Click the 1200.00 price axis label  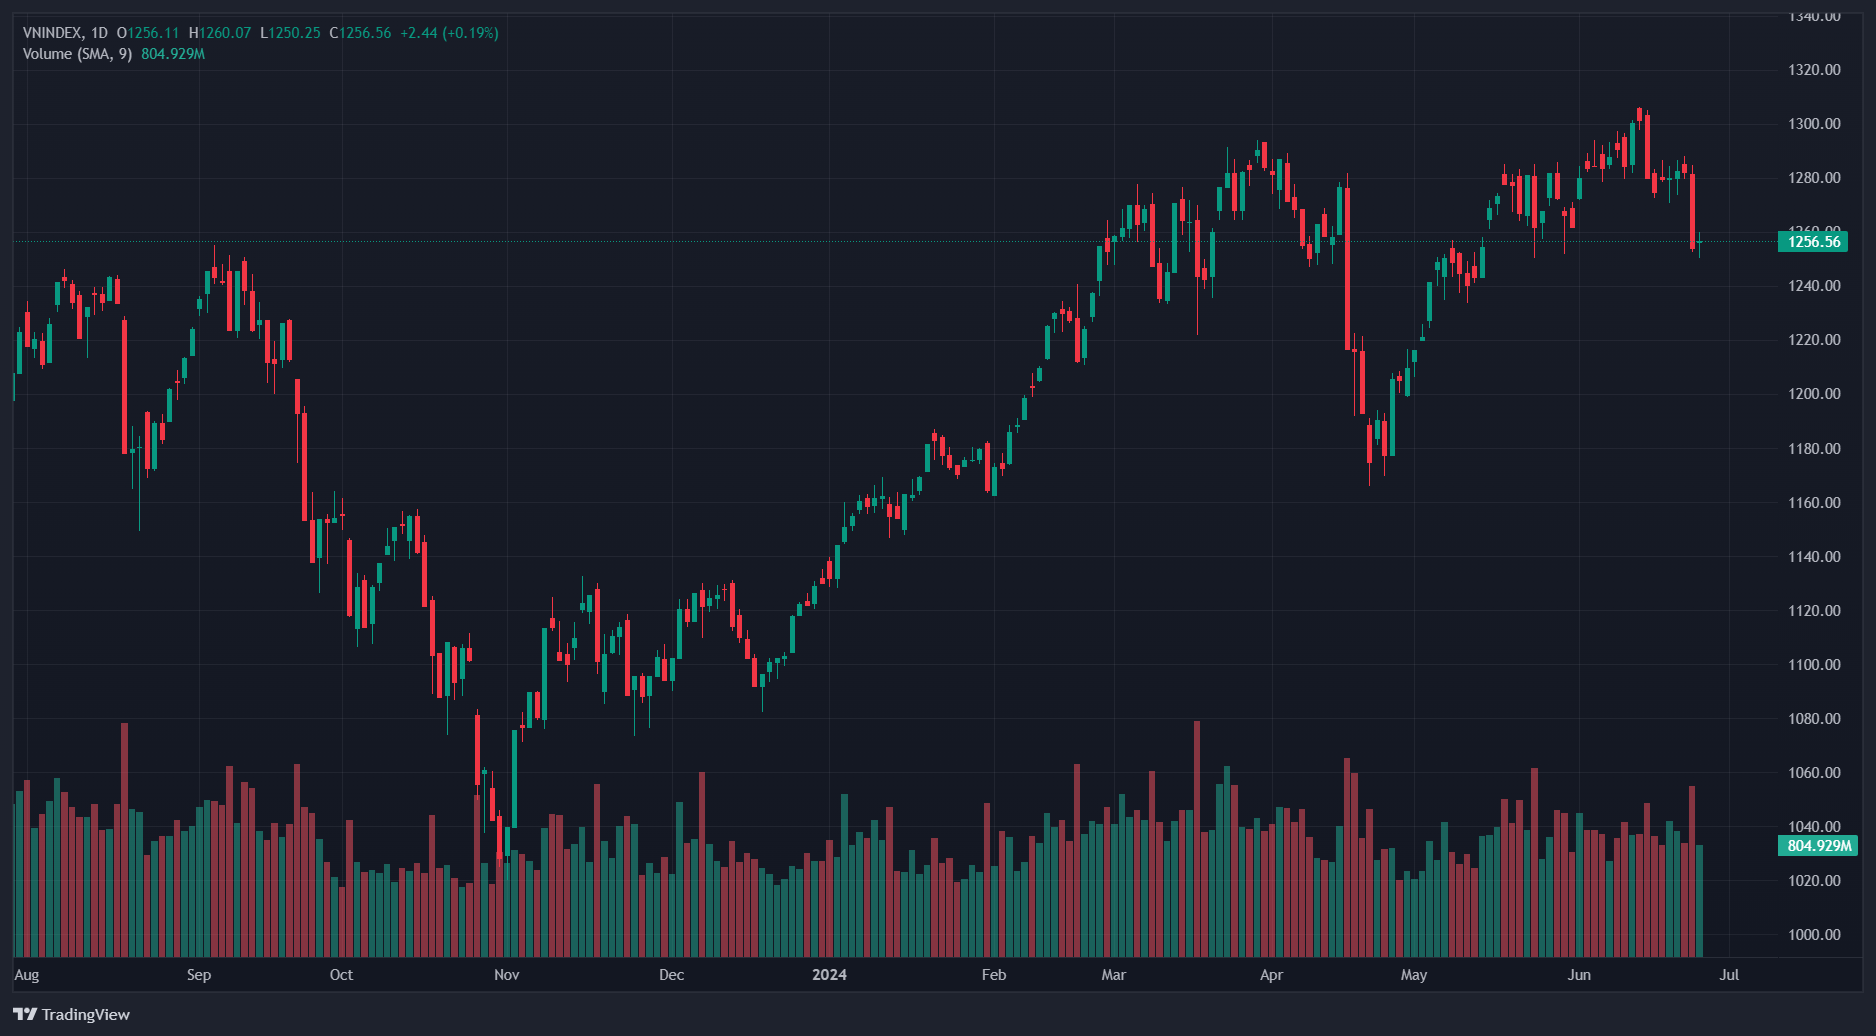click(1814, 394)
